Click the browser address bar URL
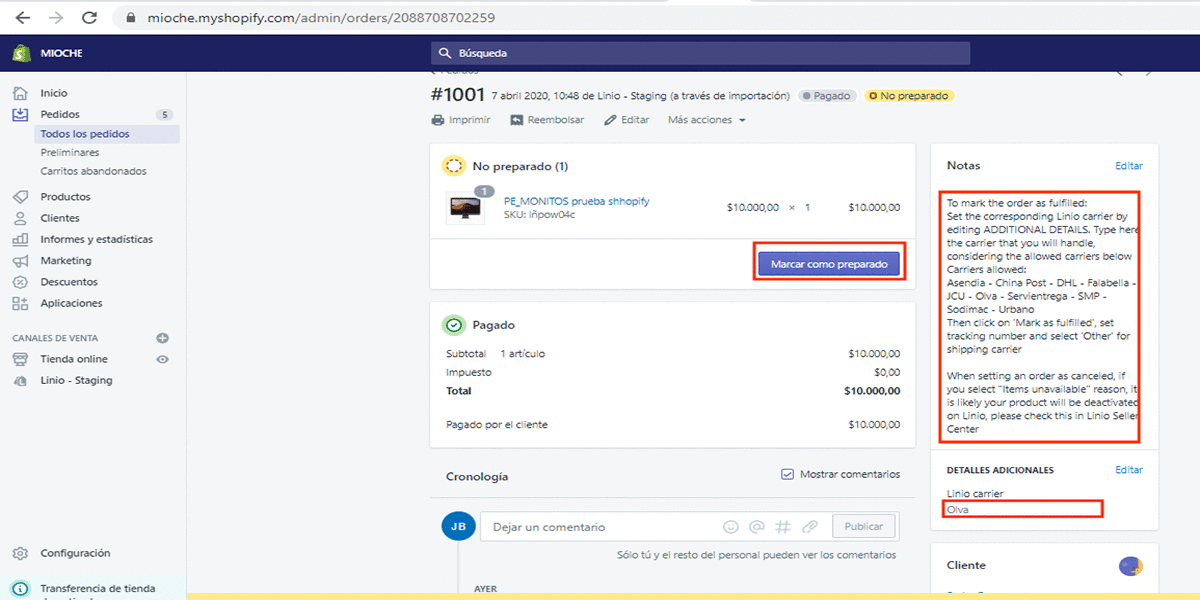 click(x=319, y=18)
